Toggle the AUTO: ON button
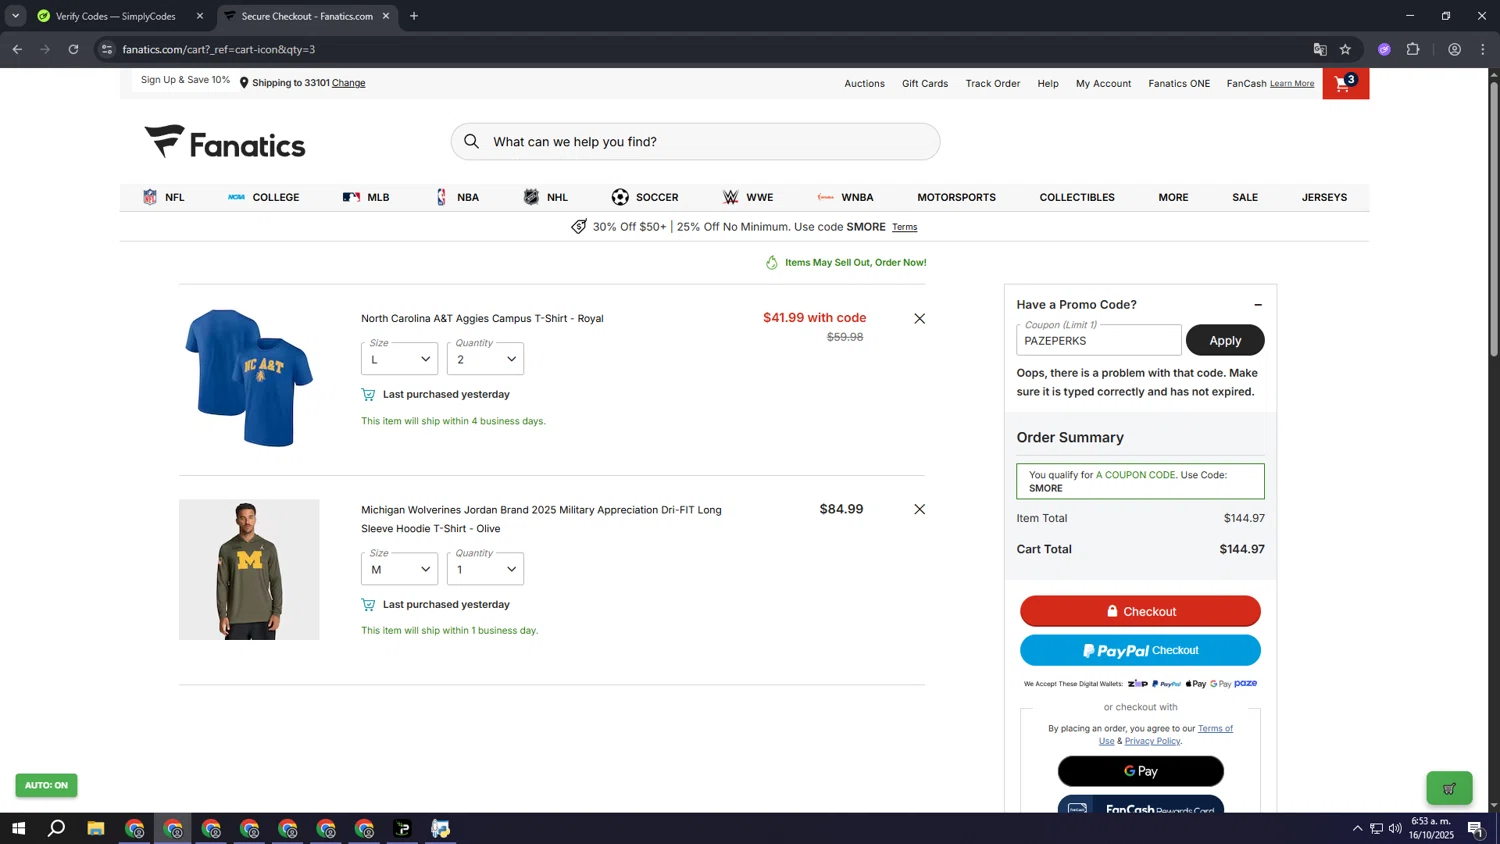This screenshot has width=1500, height=844. [46, 786]
